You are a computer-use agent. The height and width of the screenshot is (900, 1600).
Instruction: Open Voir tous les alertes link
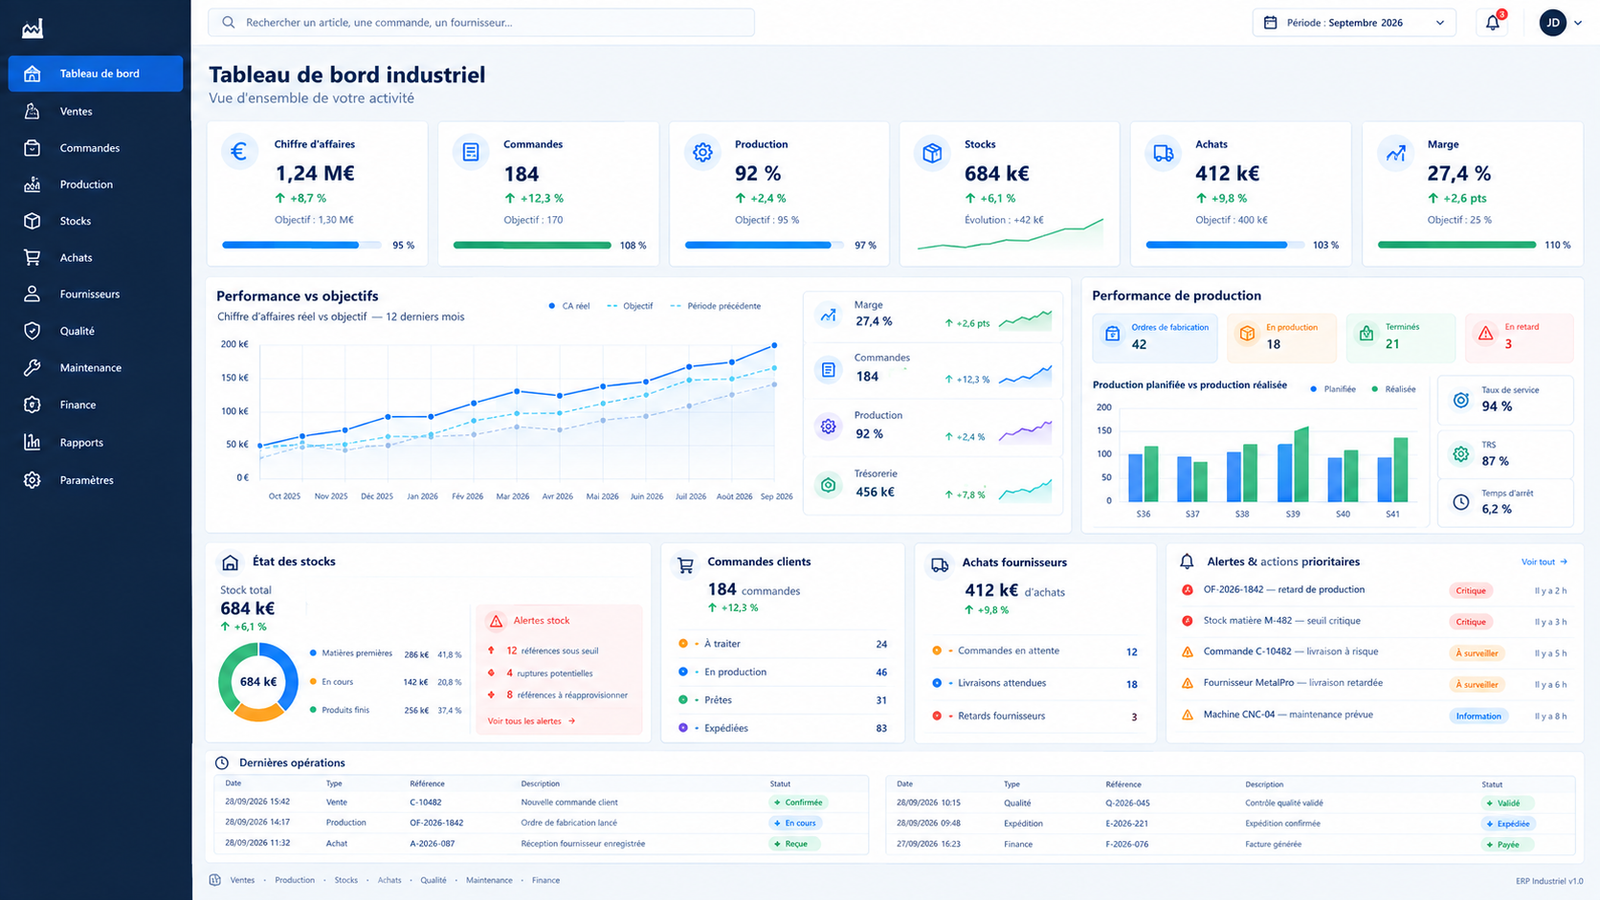tap(531, 721)
